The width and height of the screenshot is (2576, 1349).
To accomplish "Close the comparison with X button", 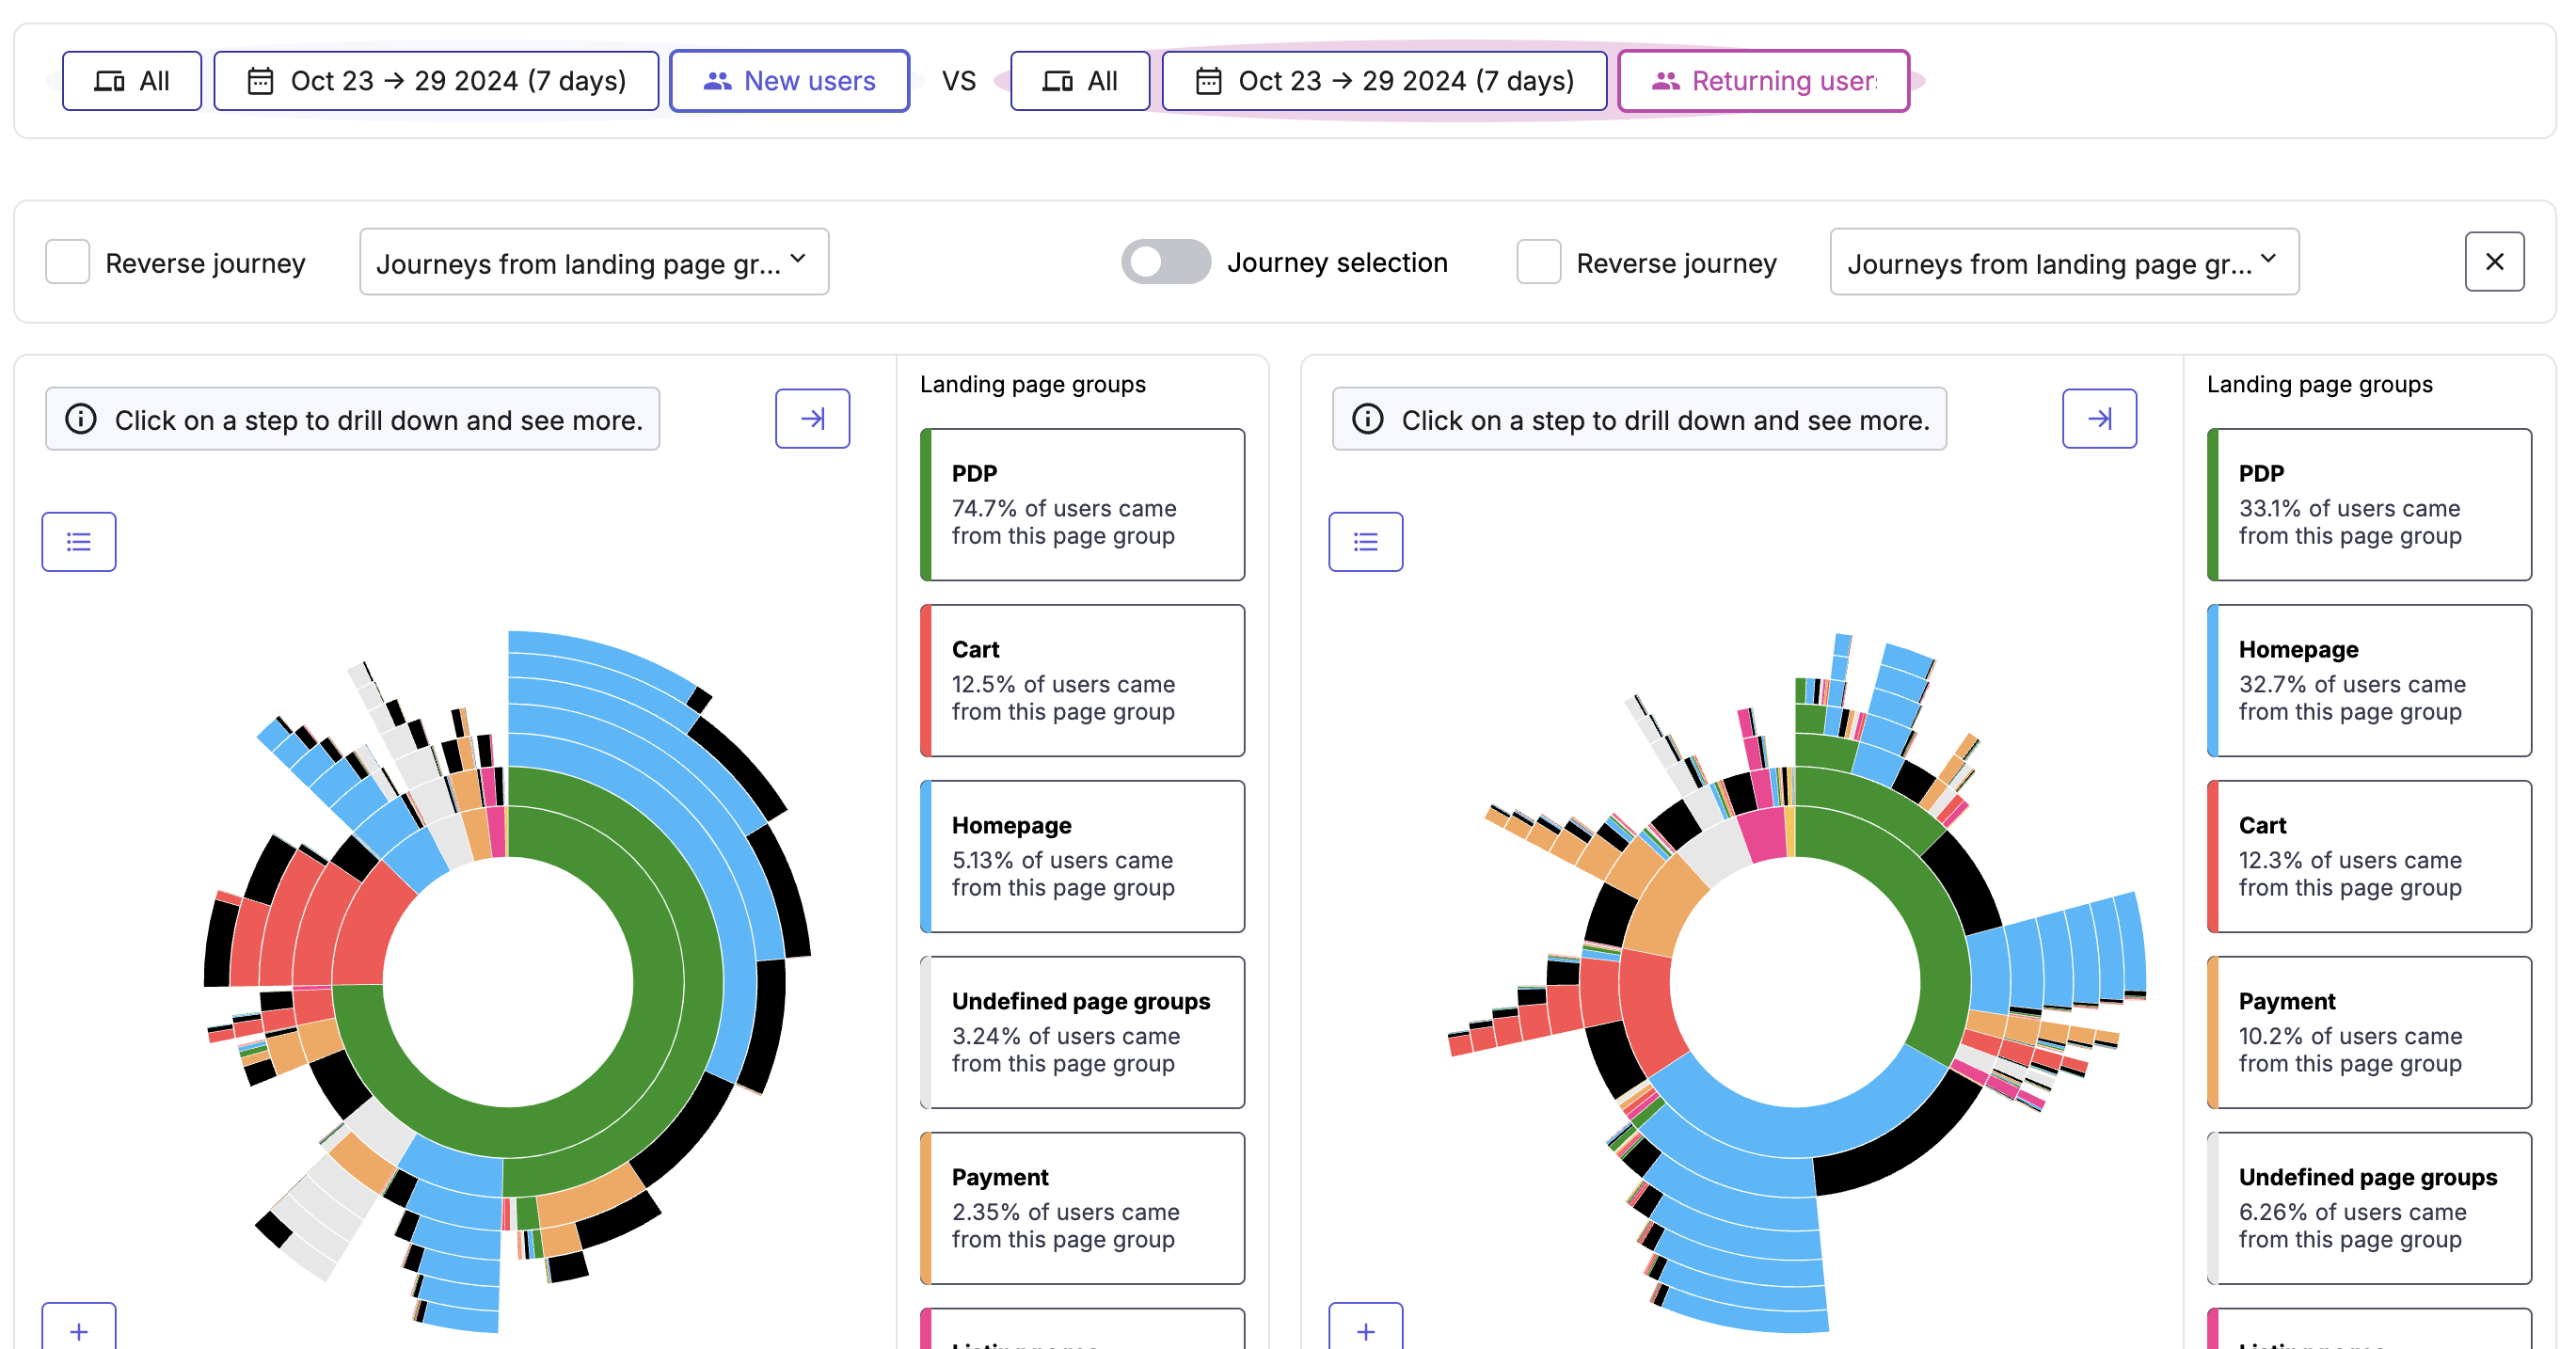I will [2495, 262].
